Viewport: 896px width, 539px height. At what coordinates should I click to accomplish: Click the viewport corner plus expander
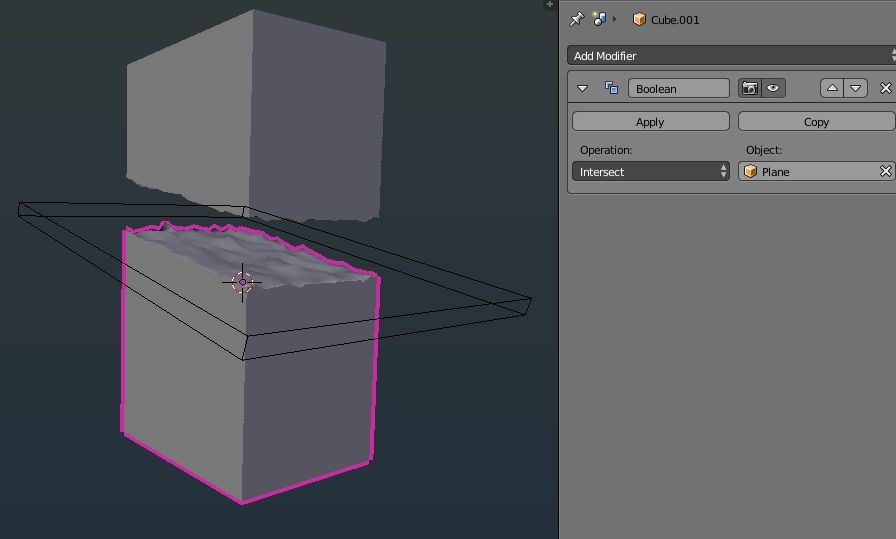(x=549, y=5)
